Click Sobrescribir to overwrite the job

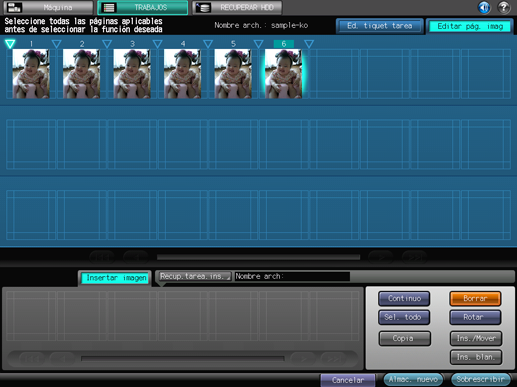(x=480, y=379)
